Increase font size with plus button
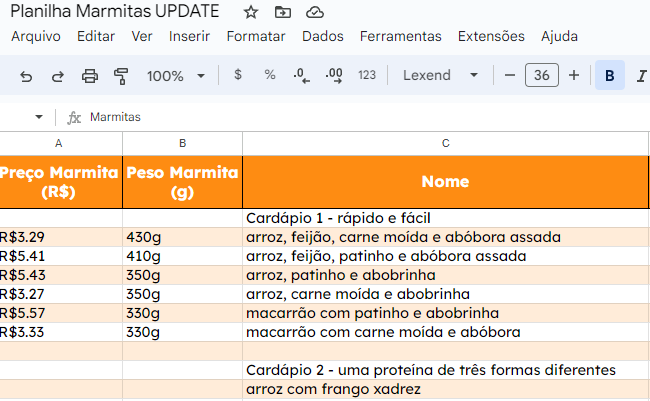 [574, 75]
